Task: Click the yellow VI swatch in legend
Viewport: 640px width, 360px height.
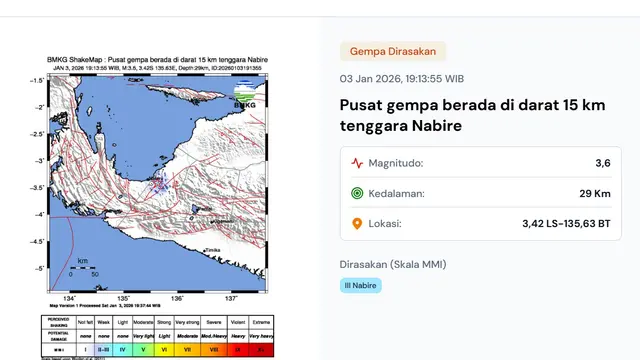Action: pos(164,350)
